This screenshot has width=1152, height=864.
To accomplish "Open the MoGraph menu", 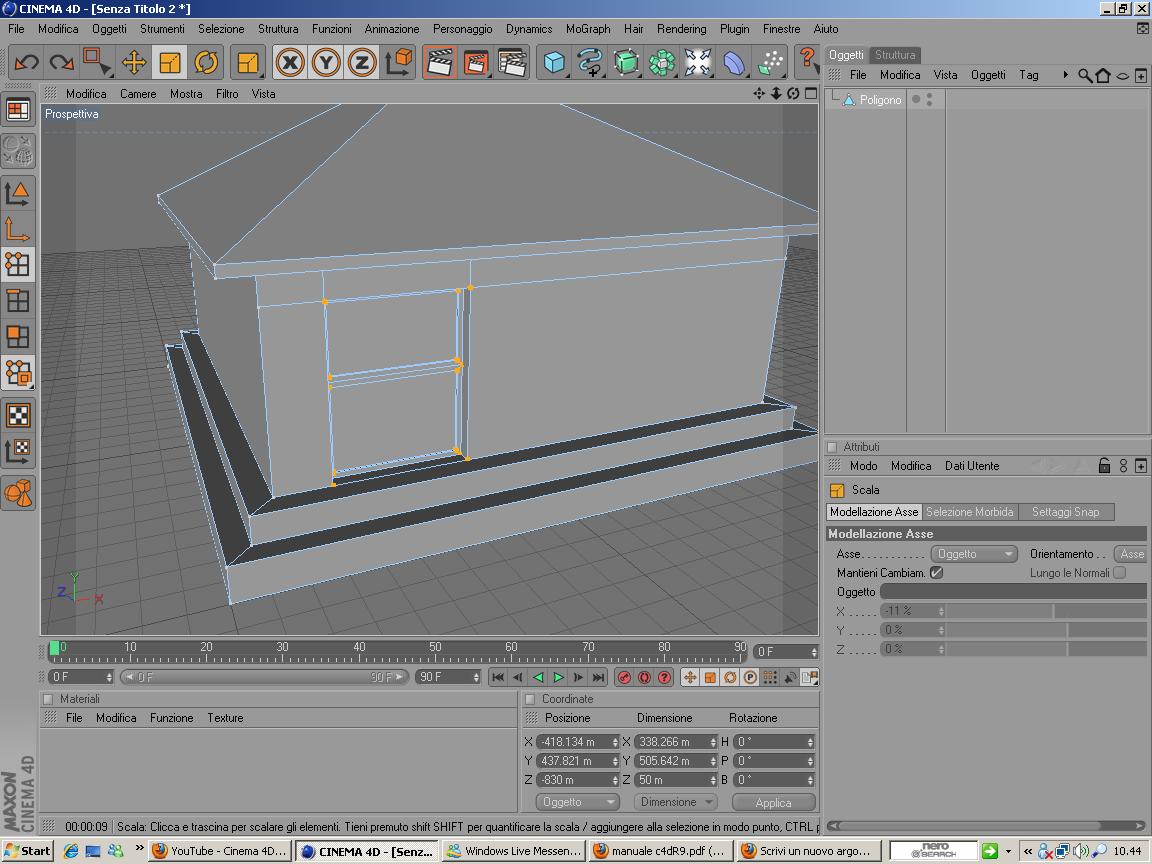I will pyautogui.click(x=588, y=29).
